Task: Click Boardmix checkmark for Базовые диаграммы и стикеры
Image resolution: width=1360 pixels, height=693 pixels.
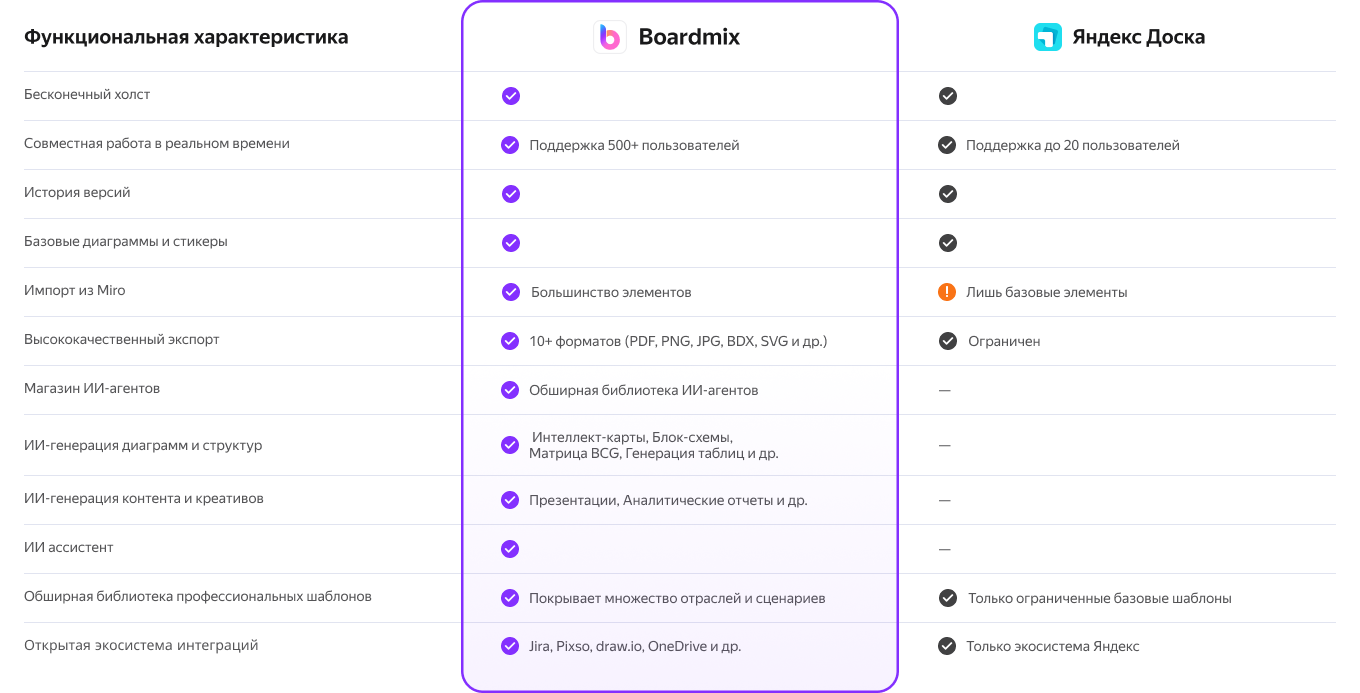Action: (x=510, y=243)
